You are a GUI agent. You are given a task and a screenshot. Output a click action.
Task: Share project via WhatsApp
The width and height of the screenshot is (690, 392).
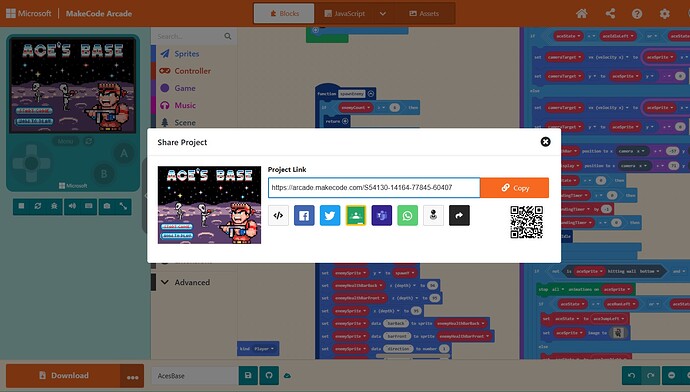407,216
